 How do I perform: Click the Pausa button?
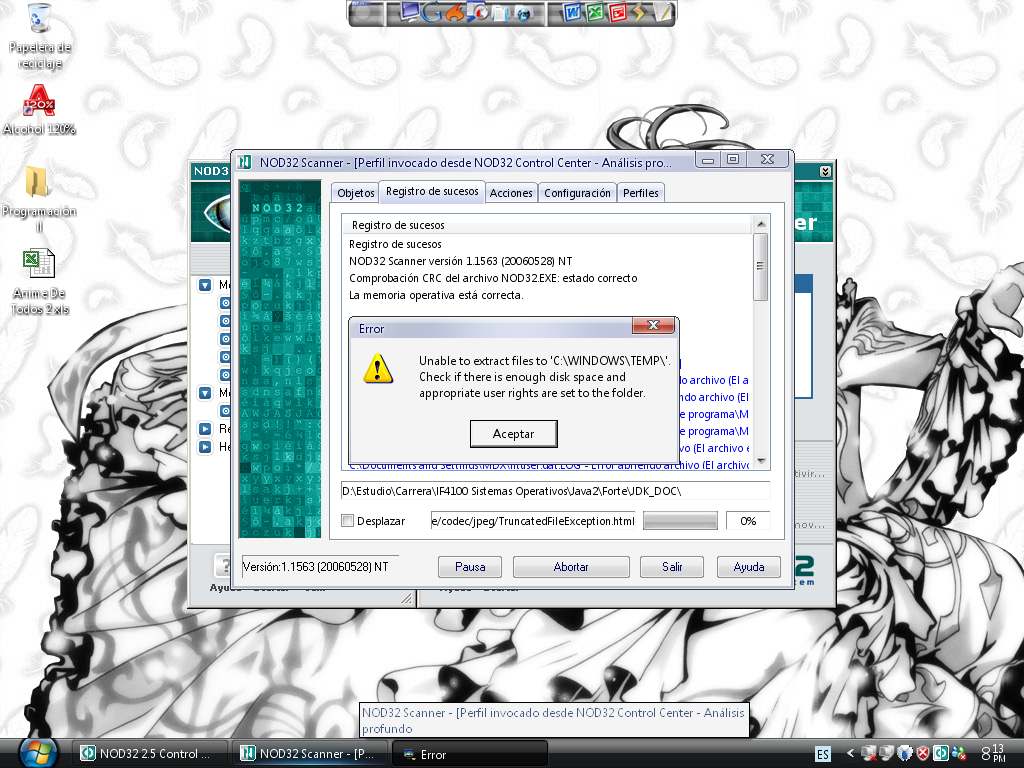pos(470,567)
